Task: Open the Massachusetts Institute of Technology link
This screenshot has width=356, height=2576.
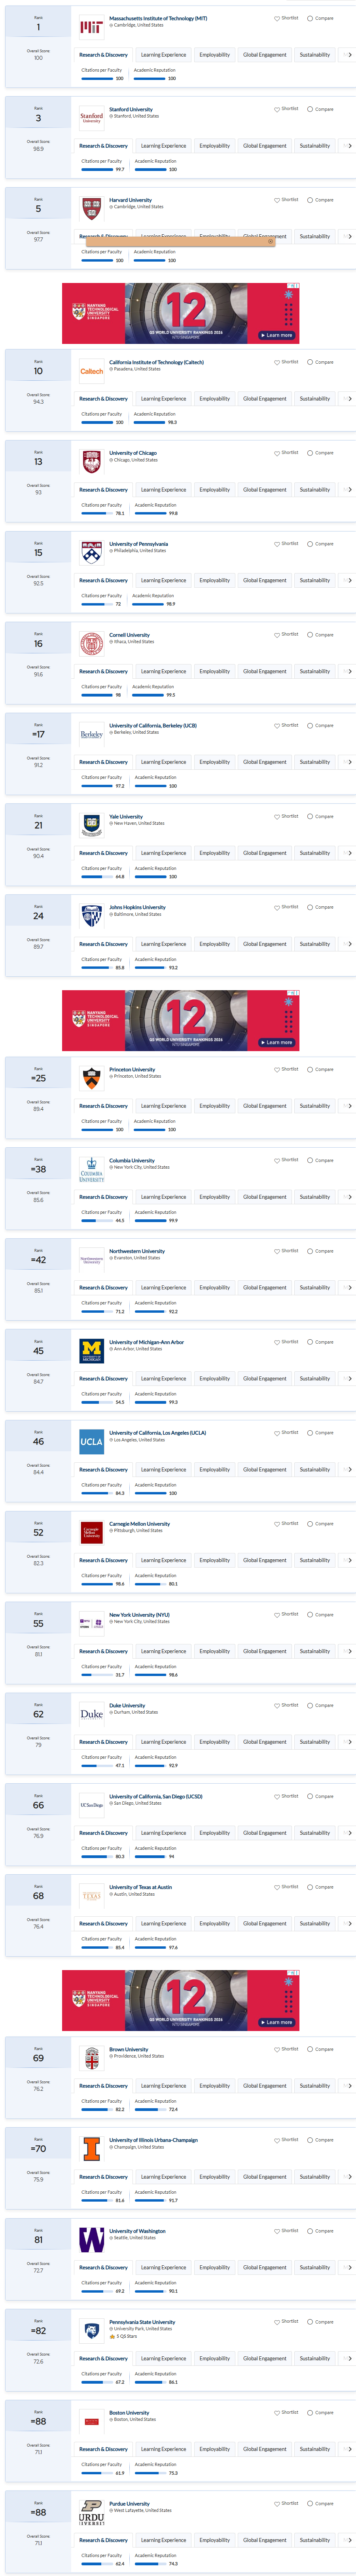Action: point(158,18)
